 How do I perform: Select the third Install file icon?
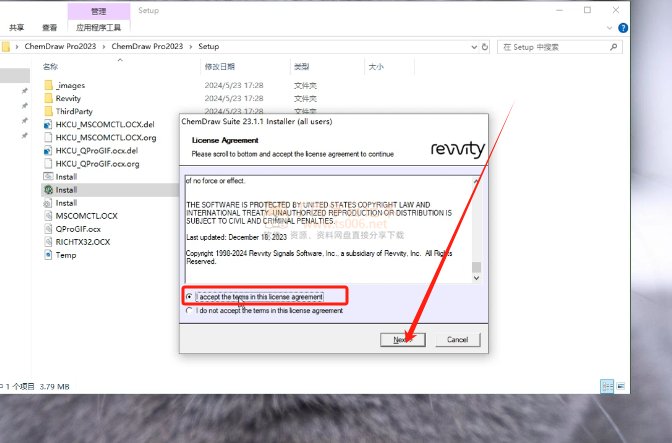pyautogui.click(x=48, y=203)
